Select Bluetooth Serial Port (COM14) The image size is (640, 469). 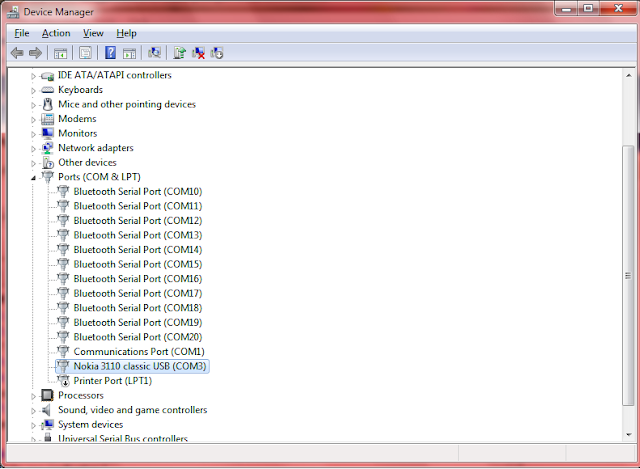[138, 250]
